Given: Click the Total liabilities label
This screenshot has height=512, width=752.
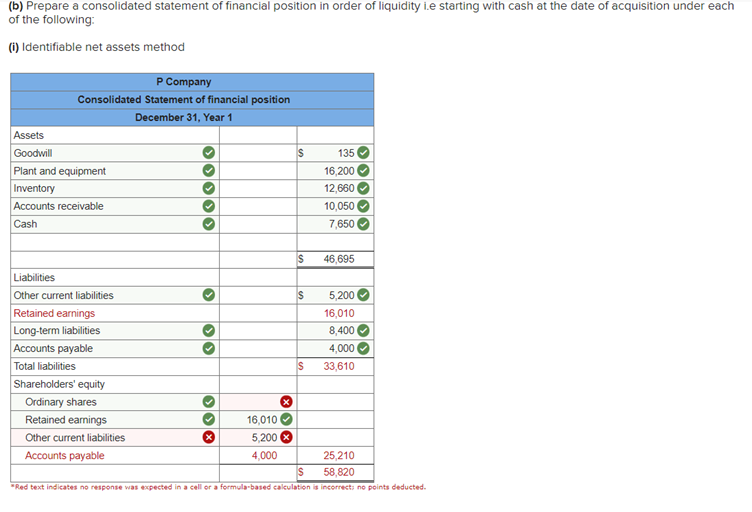Looking at the screenshot, I should pyautogui.click(x=45, y=366).
